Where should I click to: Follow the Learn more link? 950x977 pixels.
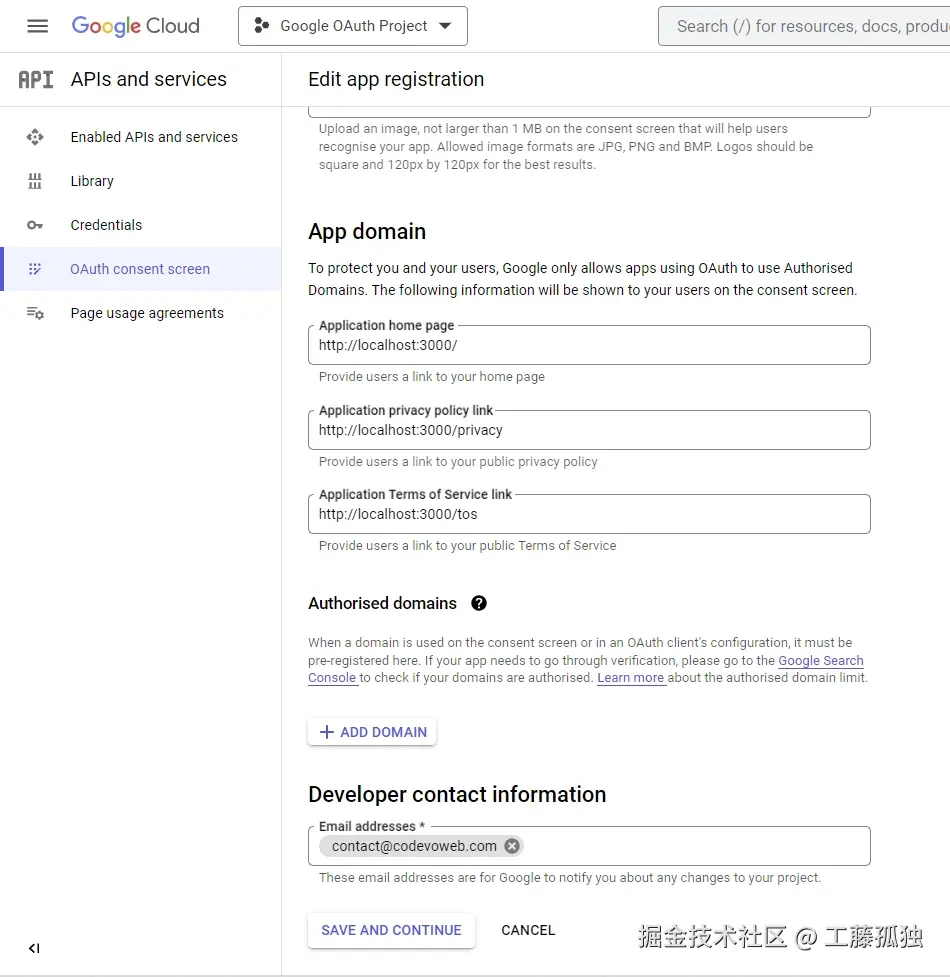(630, 678)
